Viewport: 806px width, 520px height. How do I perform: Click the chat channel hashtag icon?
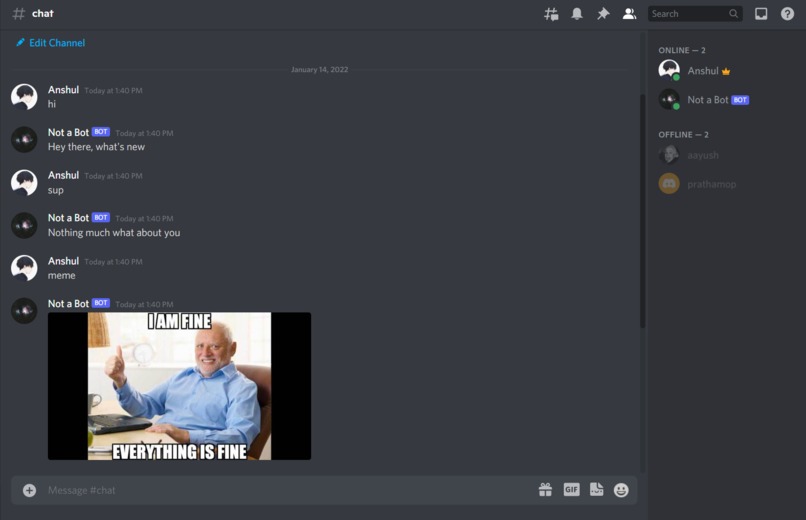[19, 13]
